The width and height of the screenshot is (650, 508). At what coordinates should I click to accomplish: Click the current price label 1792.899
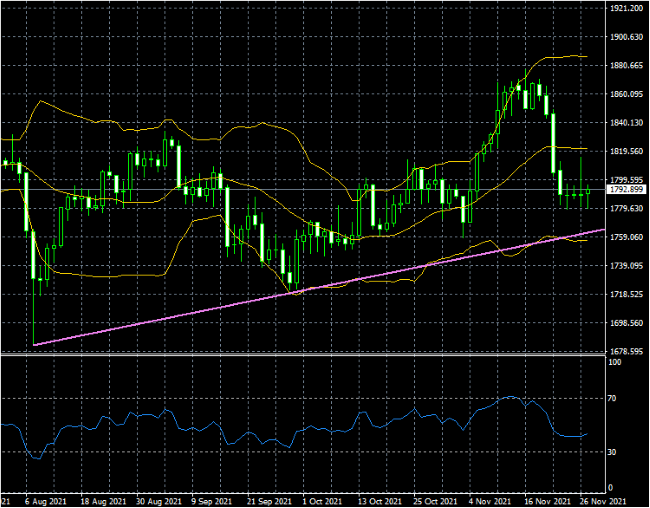point(626,190)
